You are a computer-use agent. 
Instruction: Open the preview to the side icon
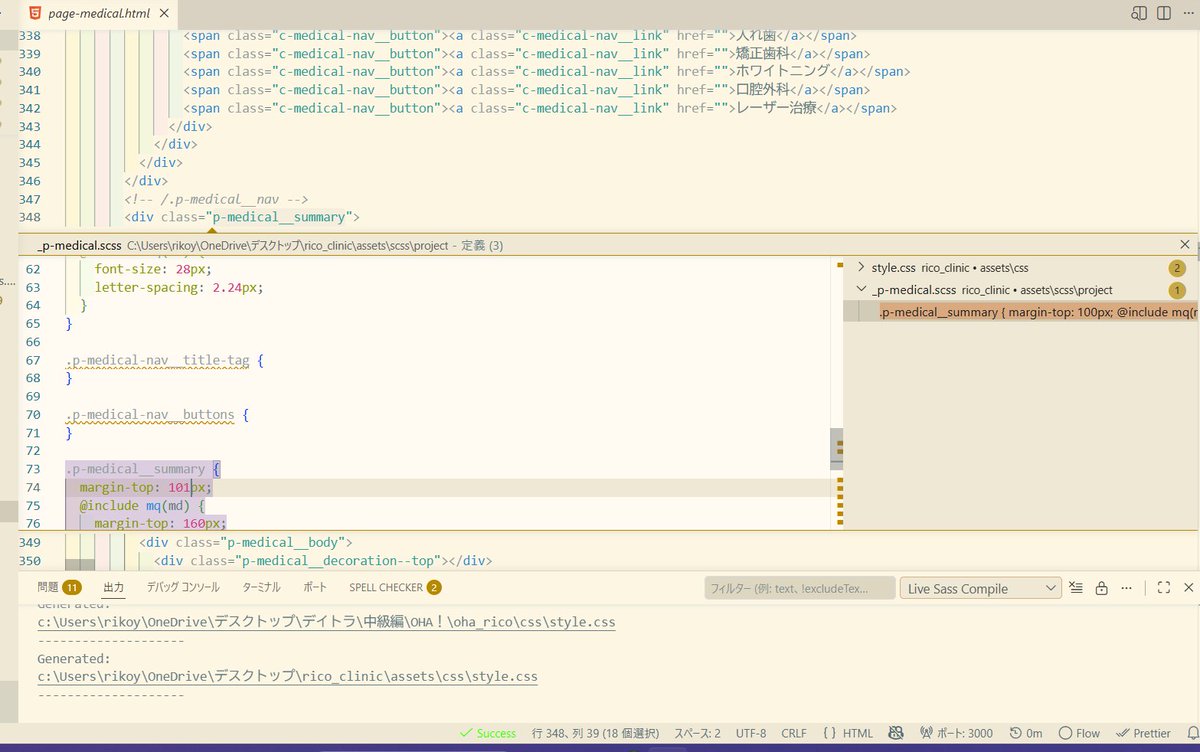[1139, 13]
